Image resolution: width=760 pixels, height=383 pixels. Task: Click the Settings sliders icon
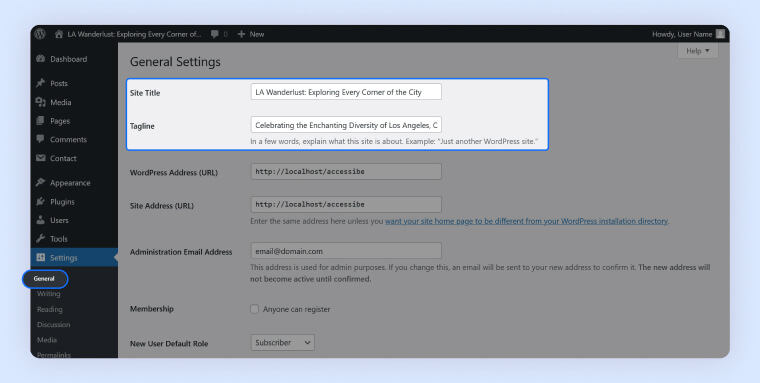coord(41,257)
